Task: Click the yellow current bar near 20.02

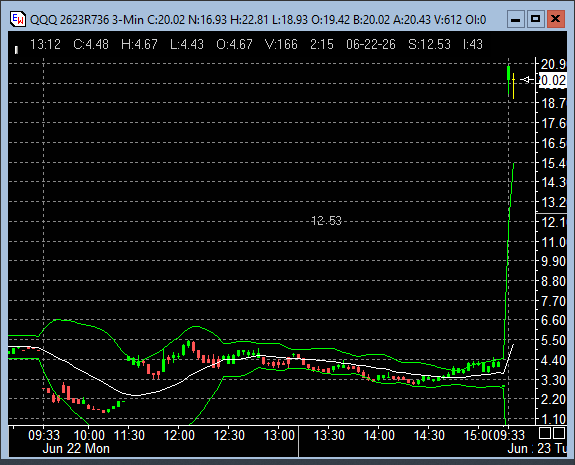Action: [513, 86]
